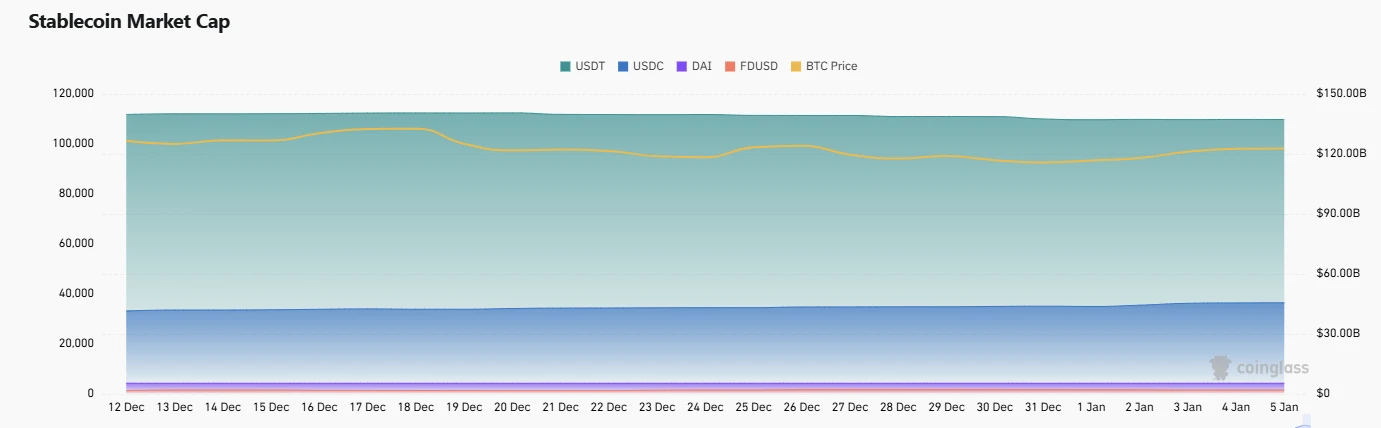The height and width of the screenshot is (428, 1381).
Task: Click the BTC Price yellow legend swatch
Action: pos(796,67)
